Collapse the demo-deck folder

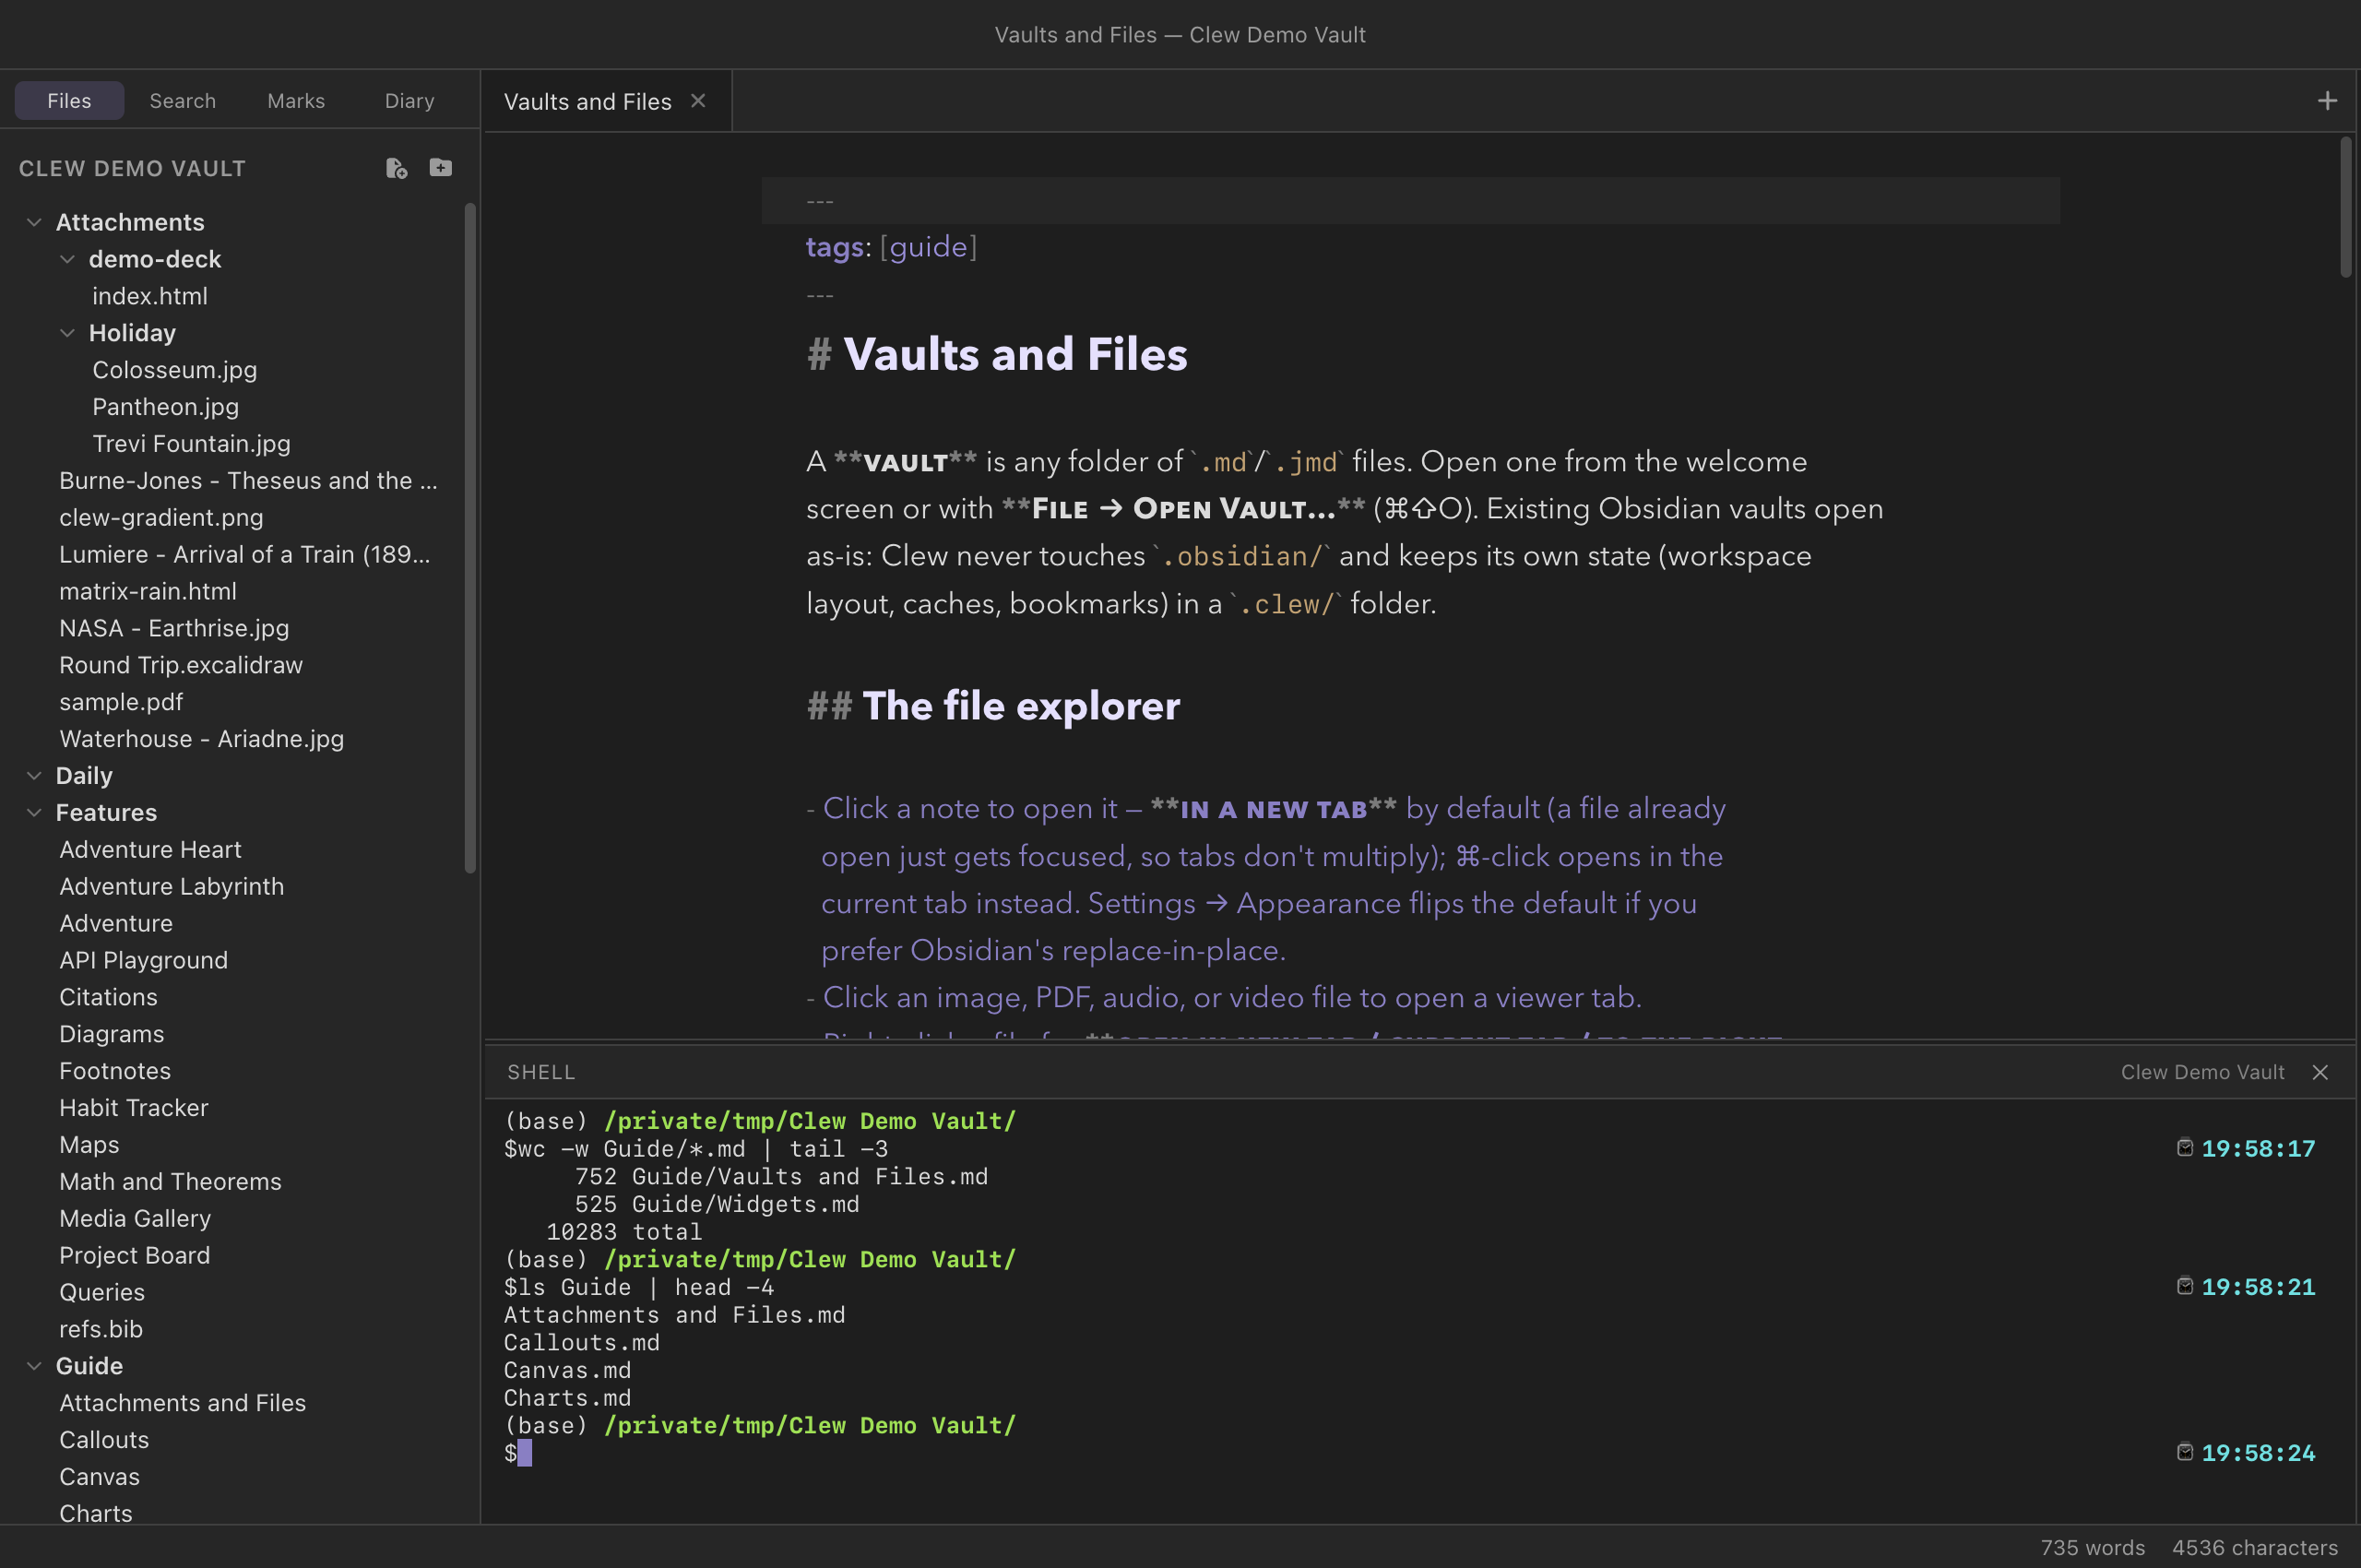[67, 259]
